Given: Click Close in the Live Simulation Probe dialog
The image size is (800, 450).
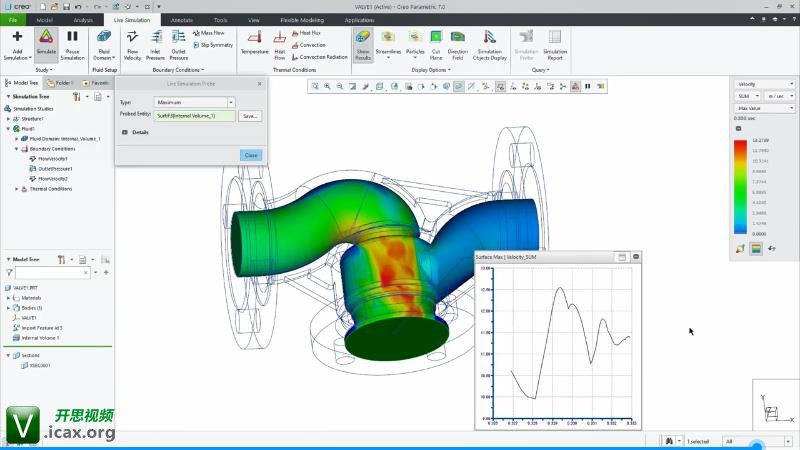Looking at the screenshot, I should click(250, 155).
